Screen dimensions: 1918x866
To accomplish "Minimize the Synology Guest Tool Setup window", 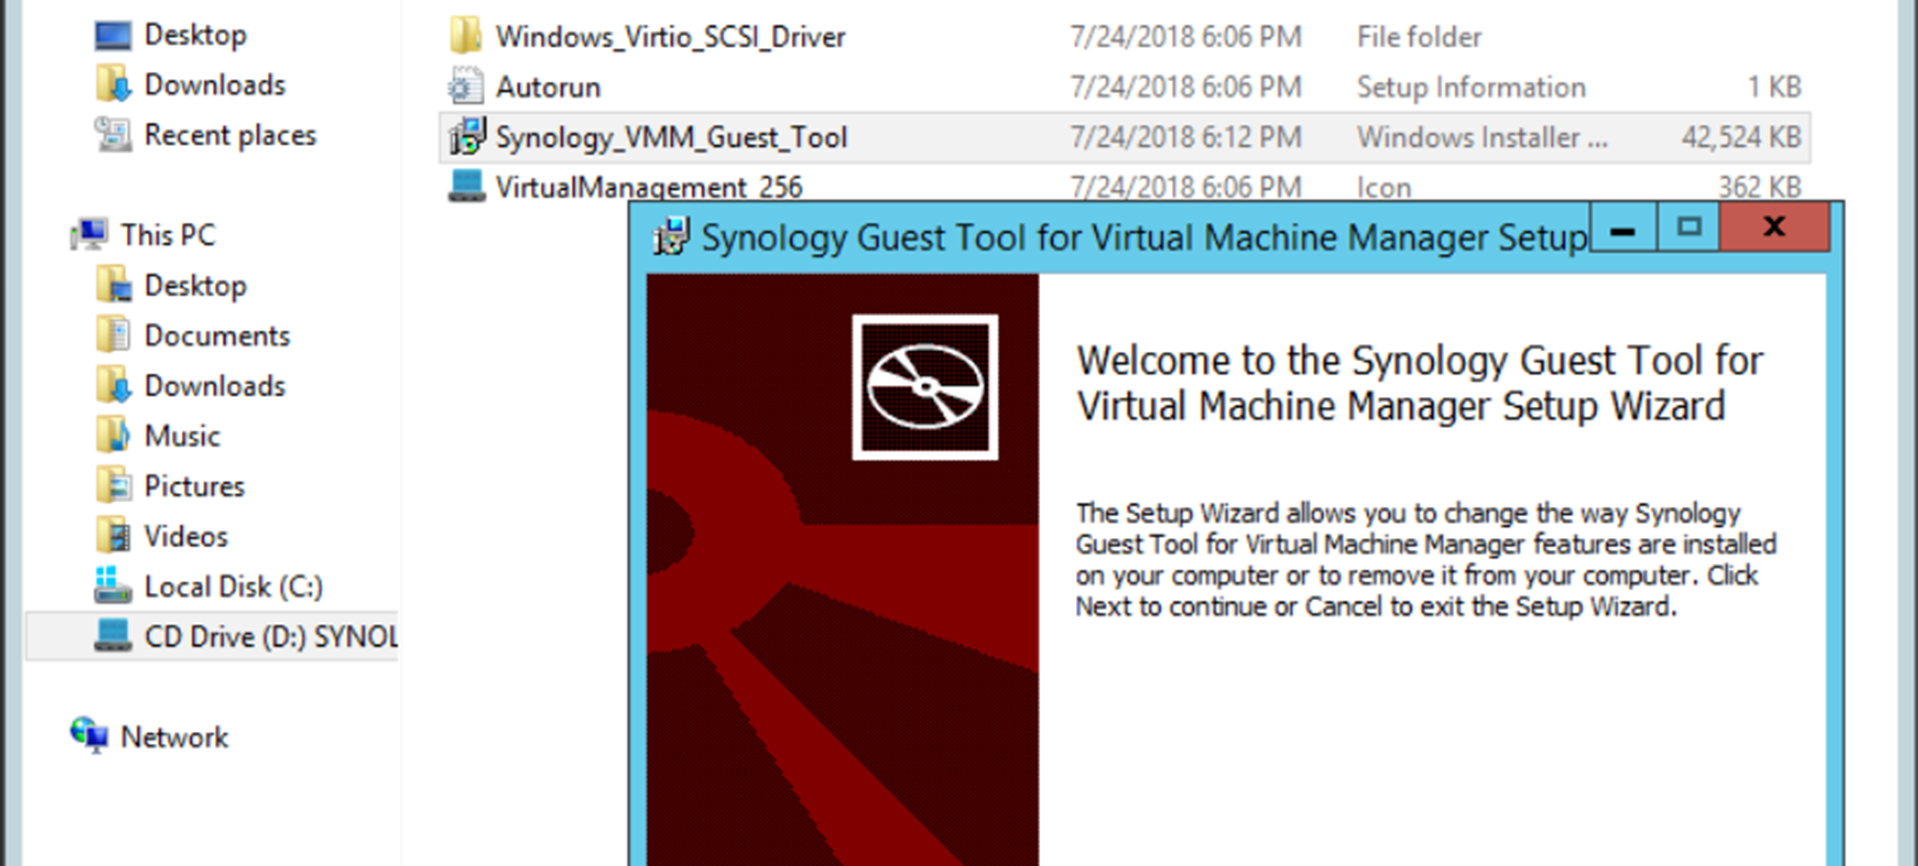I will tap(1623, 229).
